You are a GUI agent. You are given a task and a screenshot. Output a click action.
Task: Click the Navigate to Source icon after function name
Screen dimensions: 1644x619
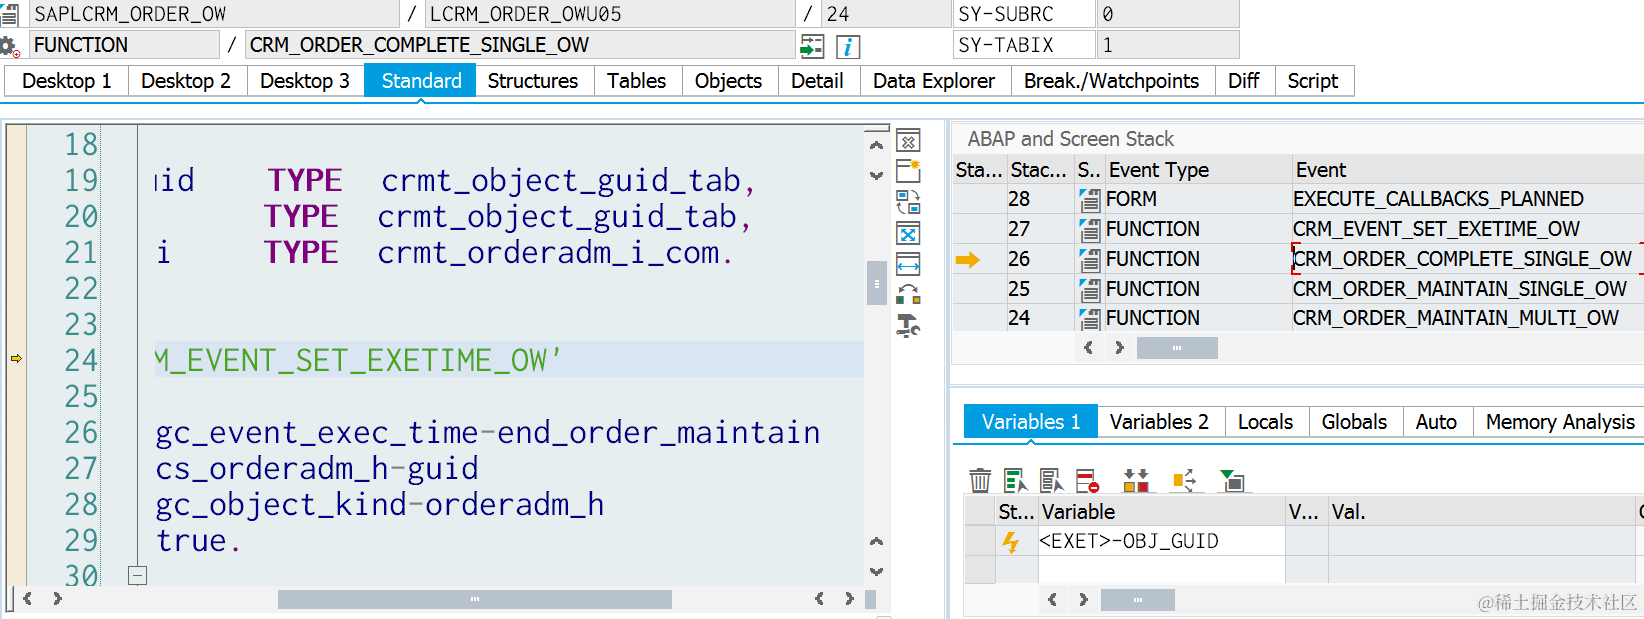point(812,46)
